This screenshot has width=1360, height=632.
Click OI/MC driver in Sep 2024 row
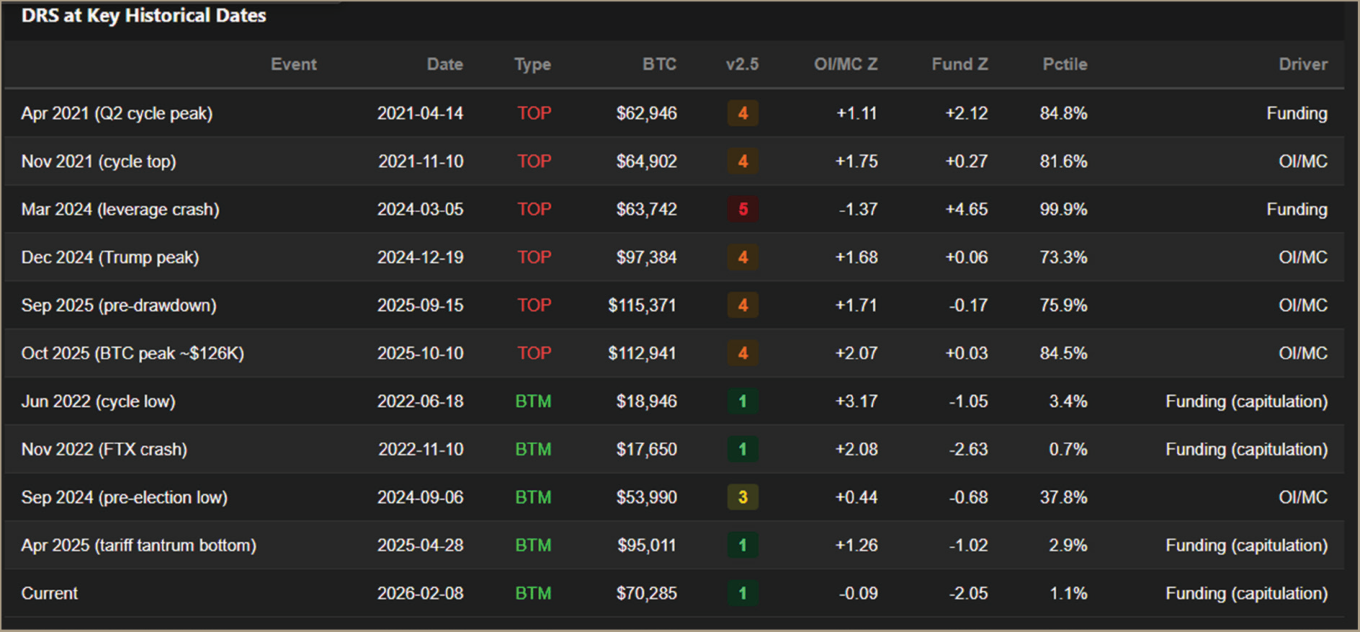click(x=1303, y=497)
